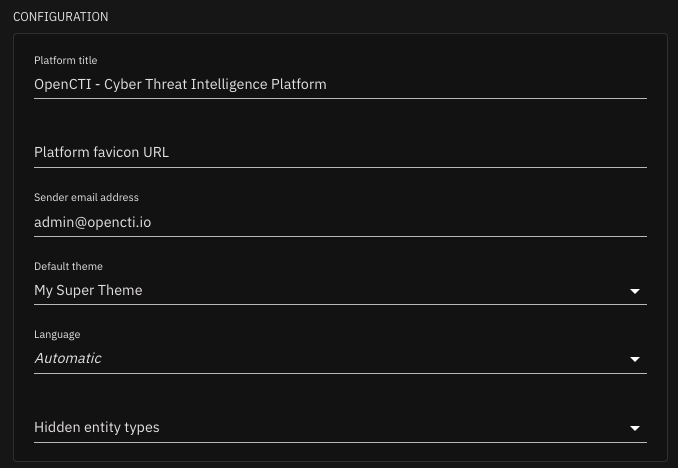Image resolution: width=678 pixels, height=468 pixels.
Task: Click the Sender email address label
Action: pyautogui.click(x=86, y=198)
